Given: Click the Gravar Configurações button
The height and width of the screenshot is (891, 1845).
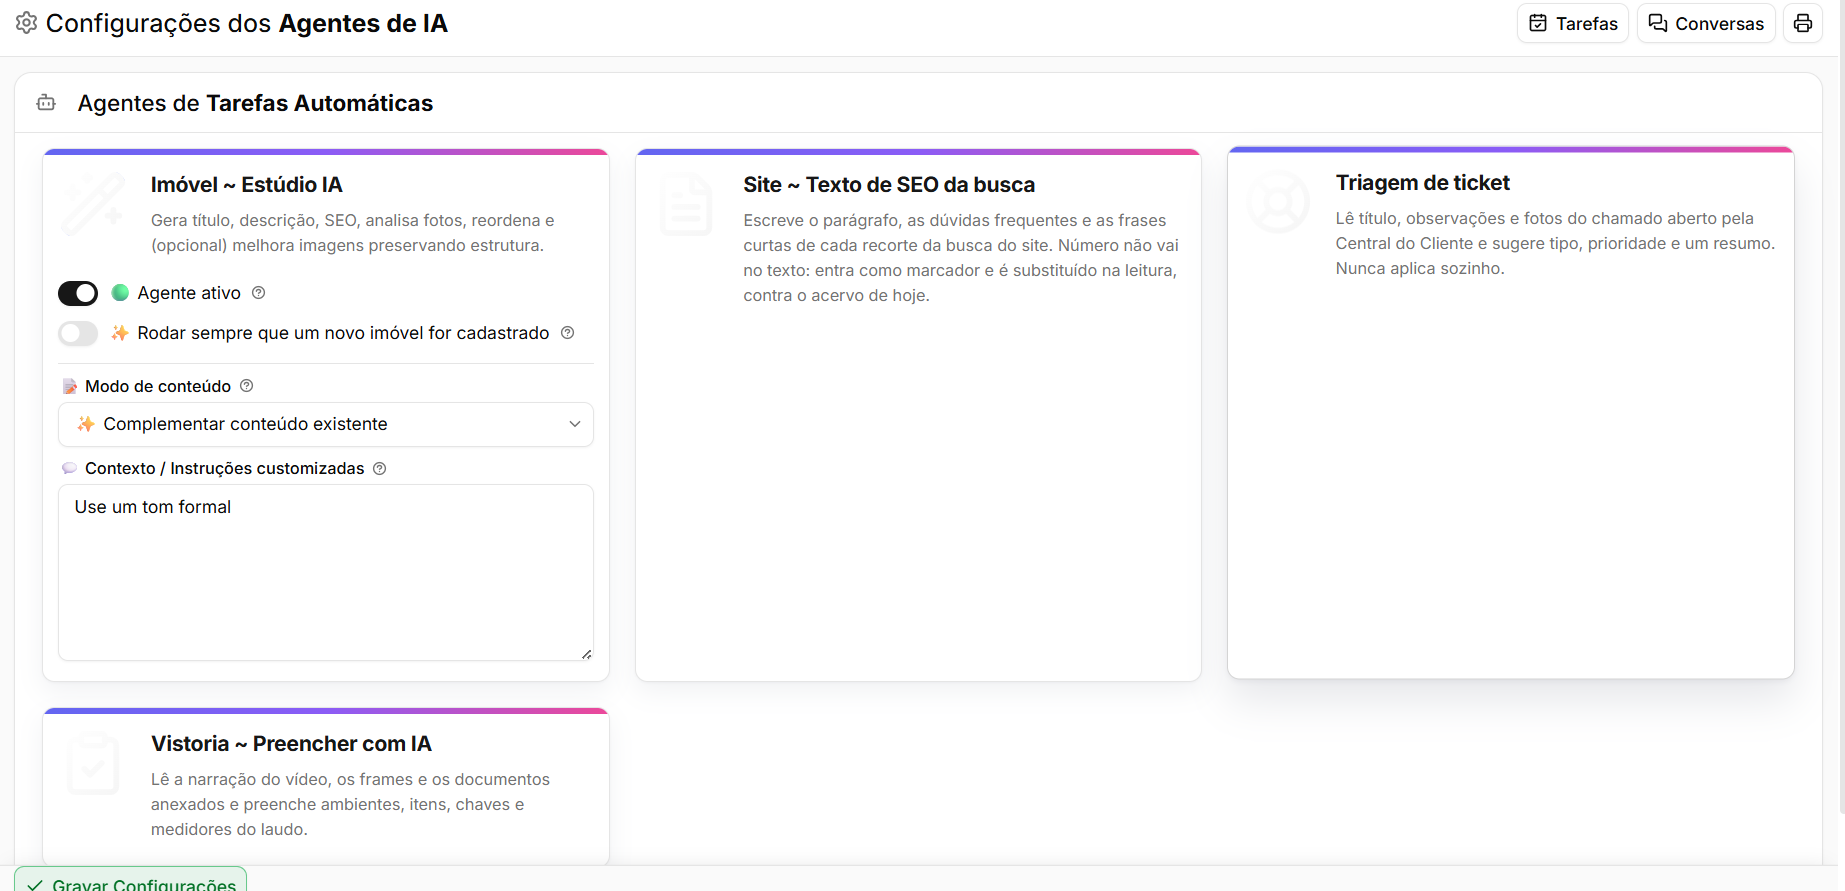Looking at the screenshot, I should click(x=131, y=880).
